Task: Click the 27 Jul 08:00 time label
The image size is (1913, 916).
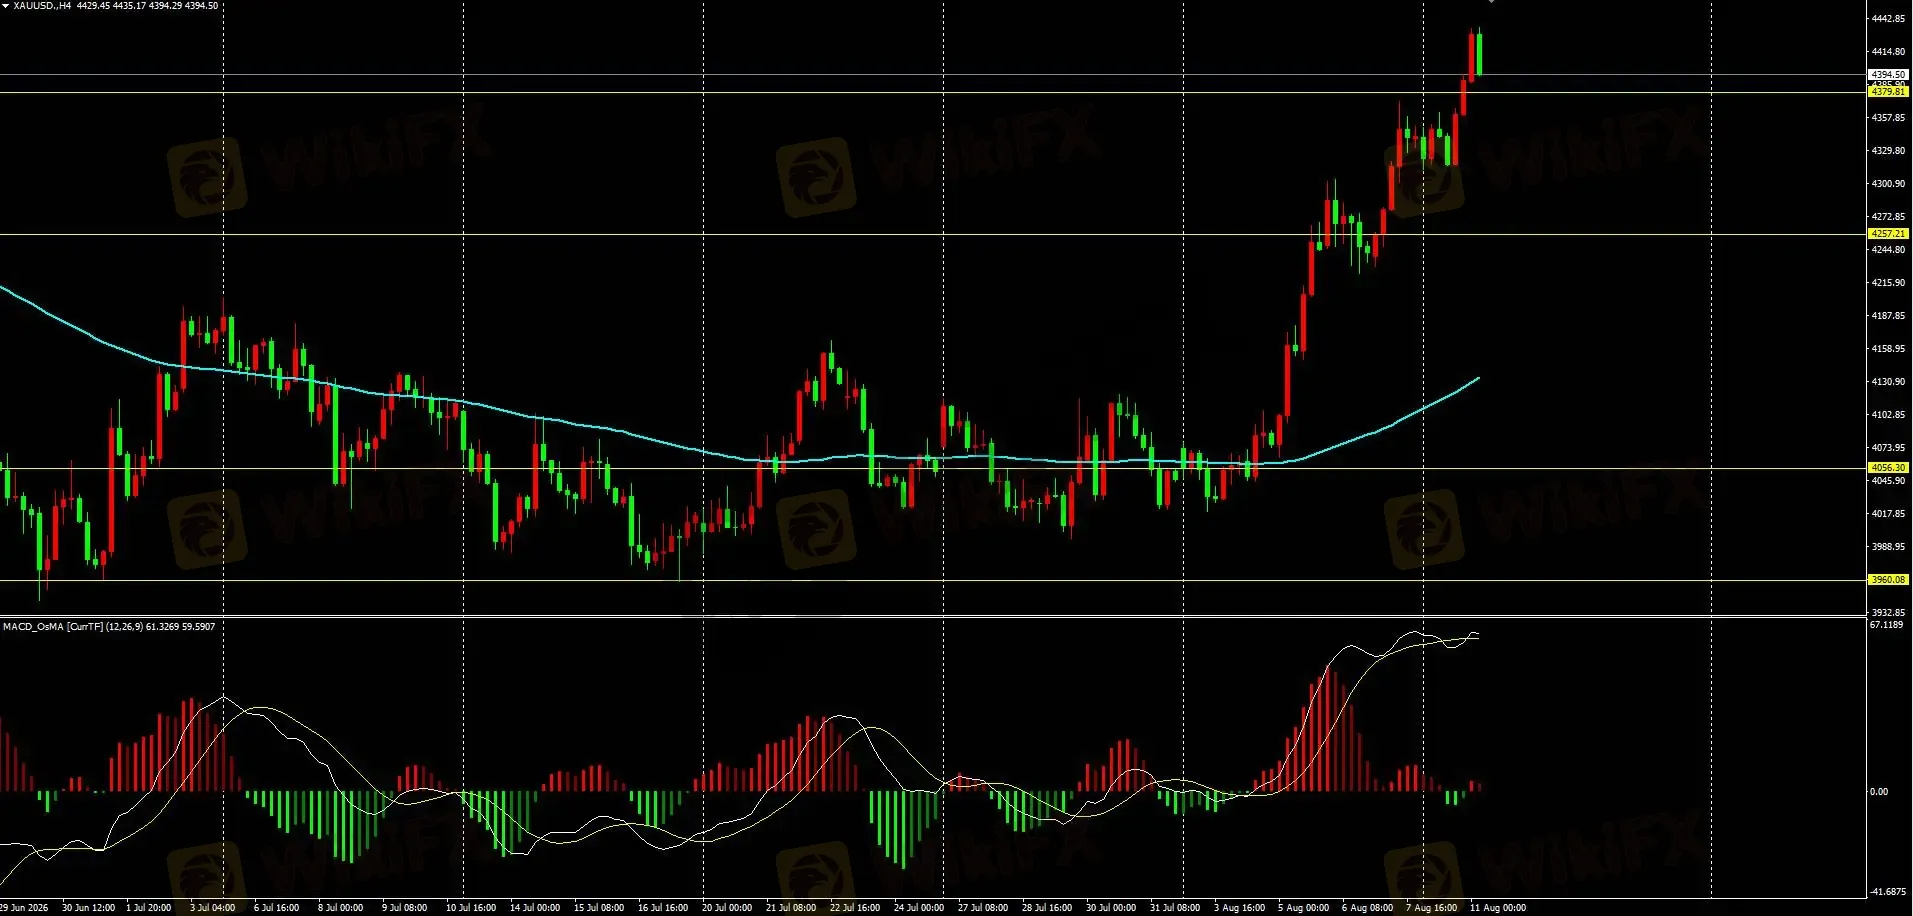Action: 983,908
